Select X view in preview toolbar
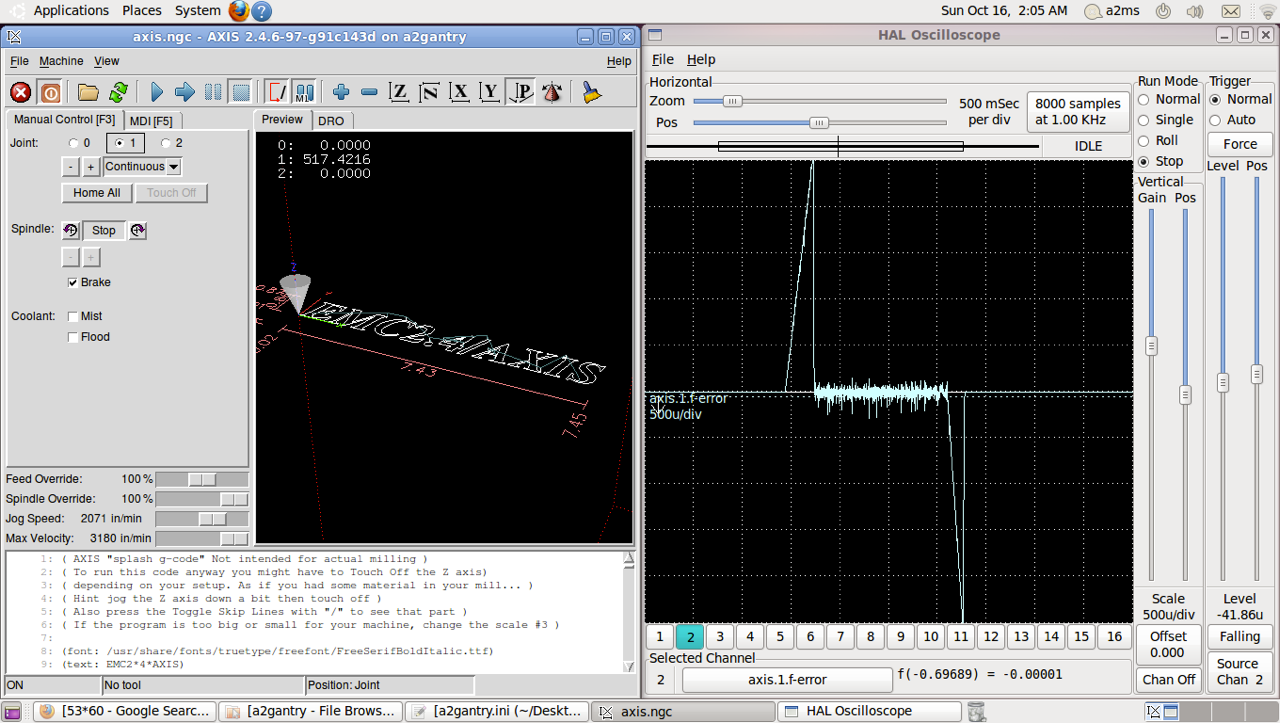 pyautogui.click(x=460, y=92)
